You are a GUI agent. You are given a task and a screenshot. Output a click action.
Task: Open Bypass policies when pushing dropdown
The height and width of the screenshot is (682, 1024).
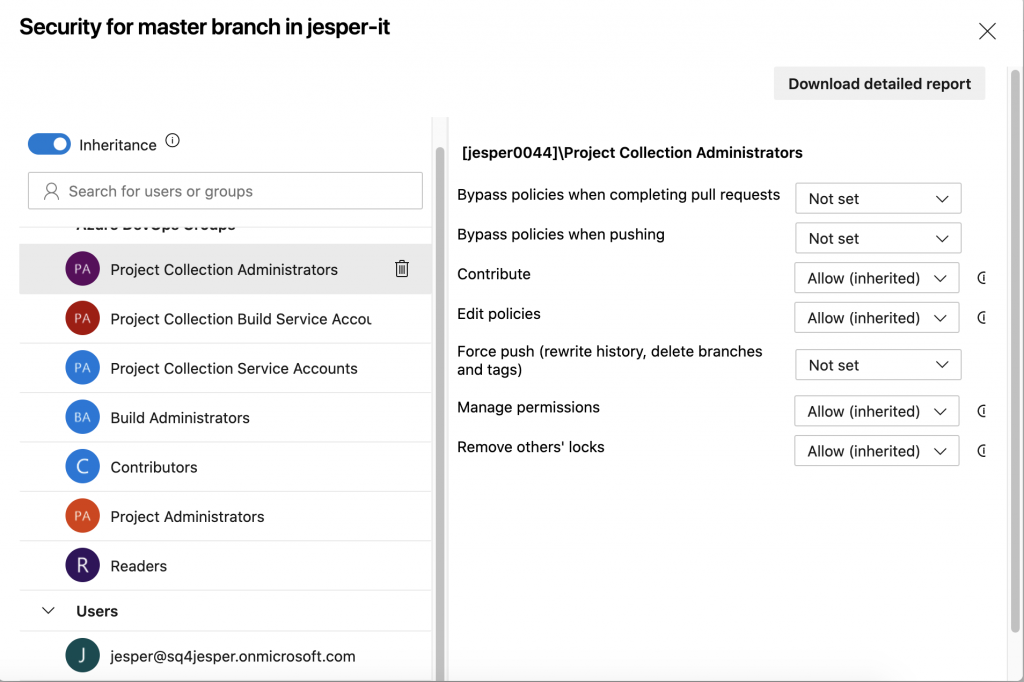(x=877, y=239)
